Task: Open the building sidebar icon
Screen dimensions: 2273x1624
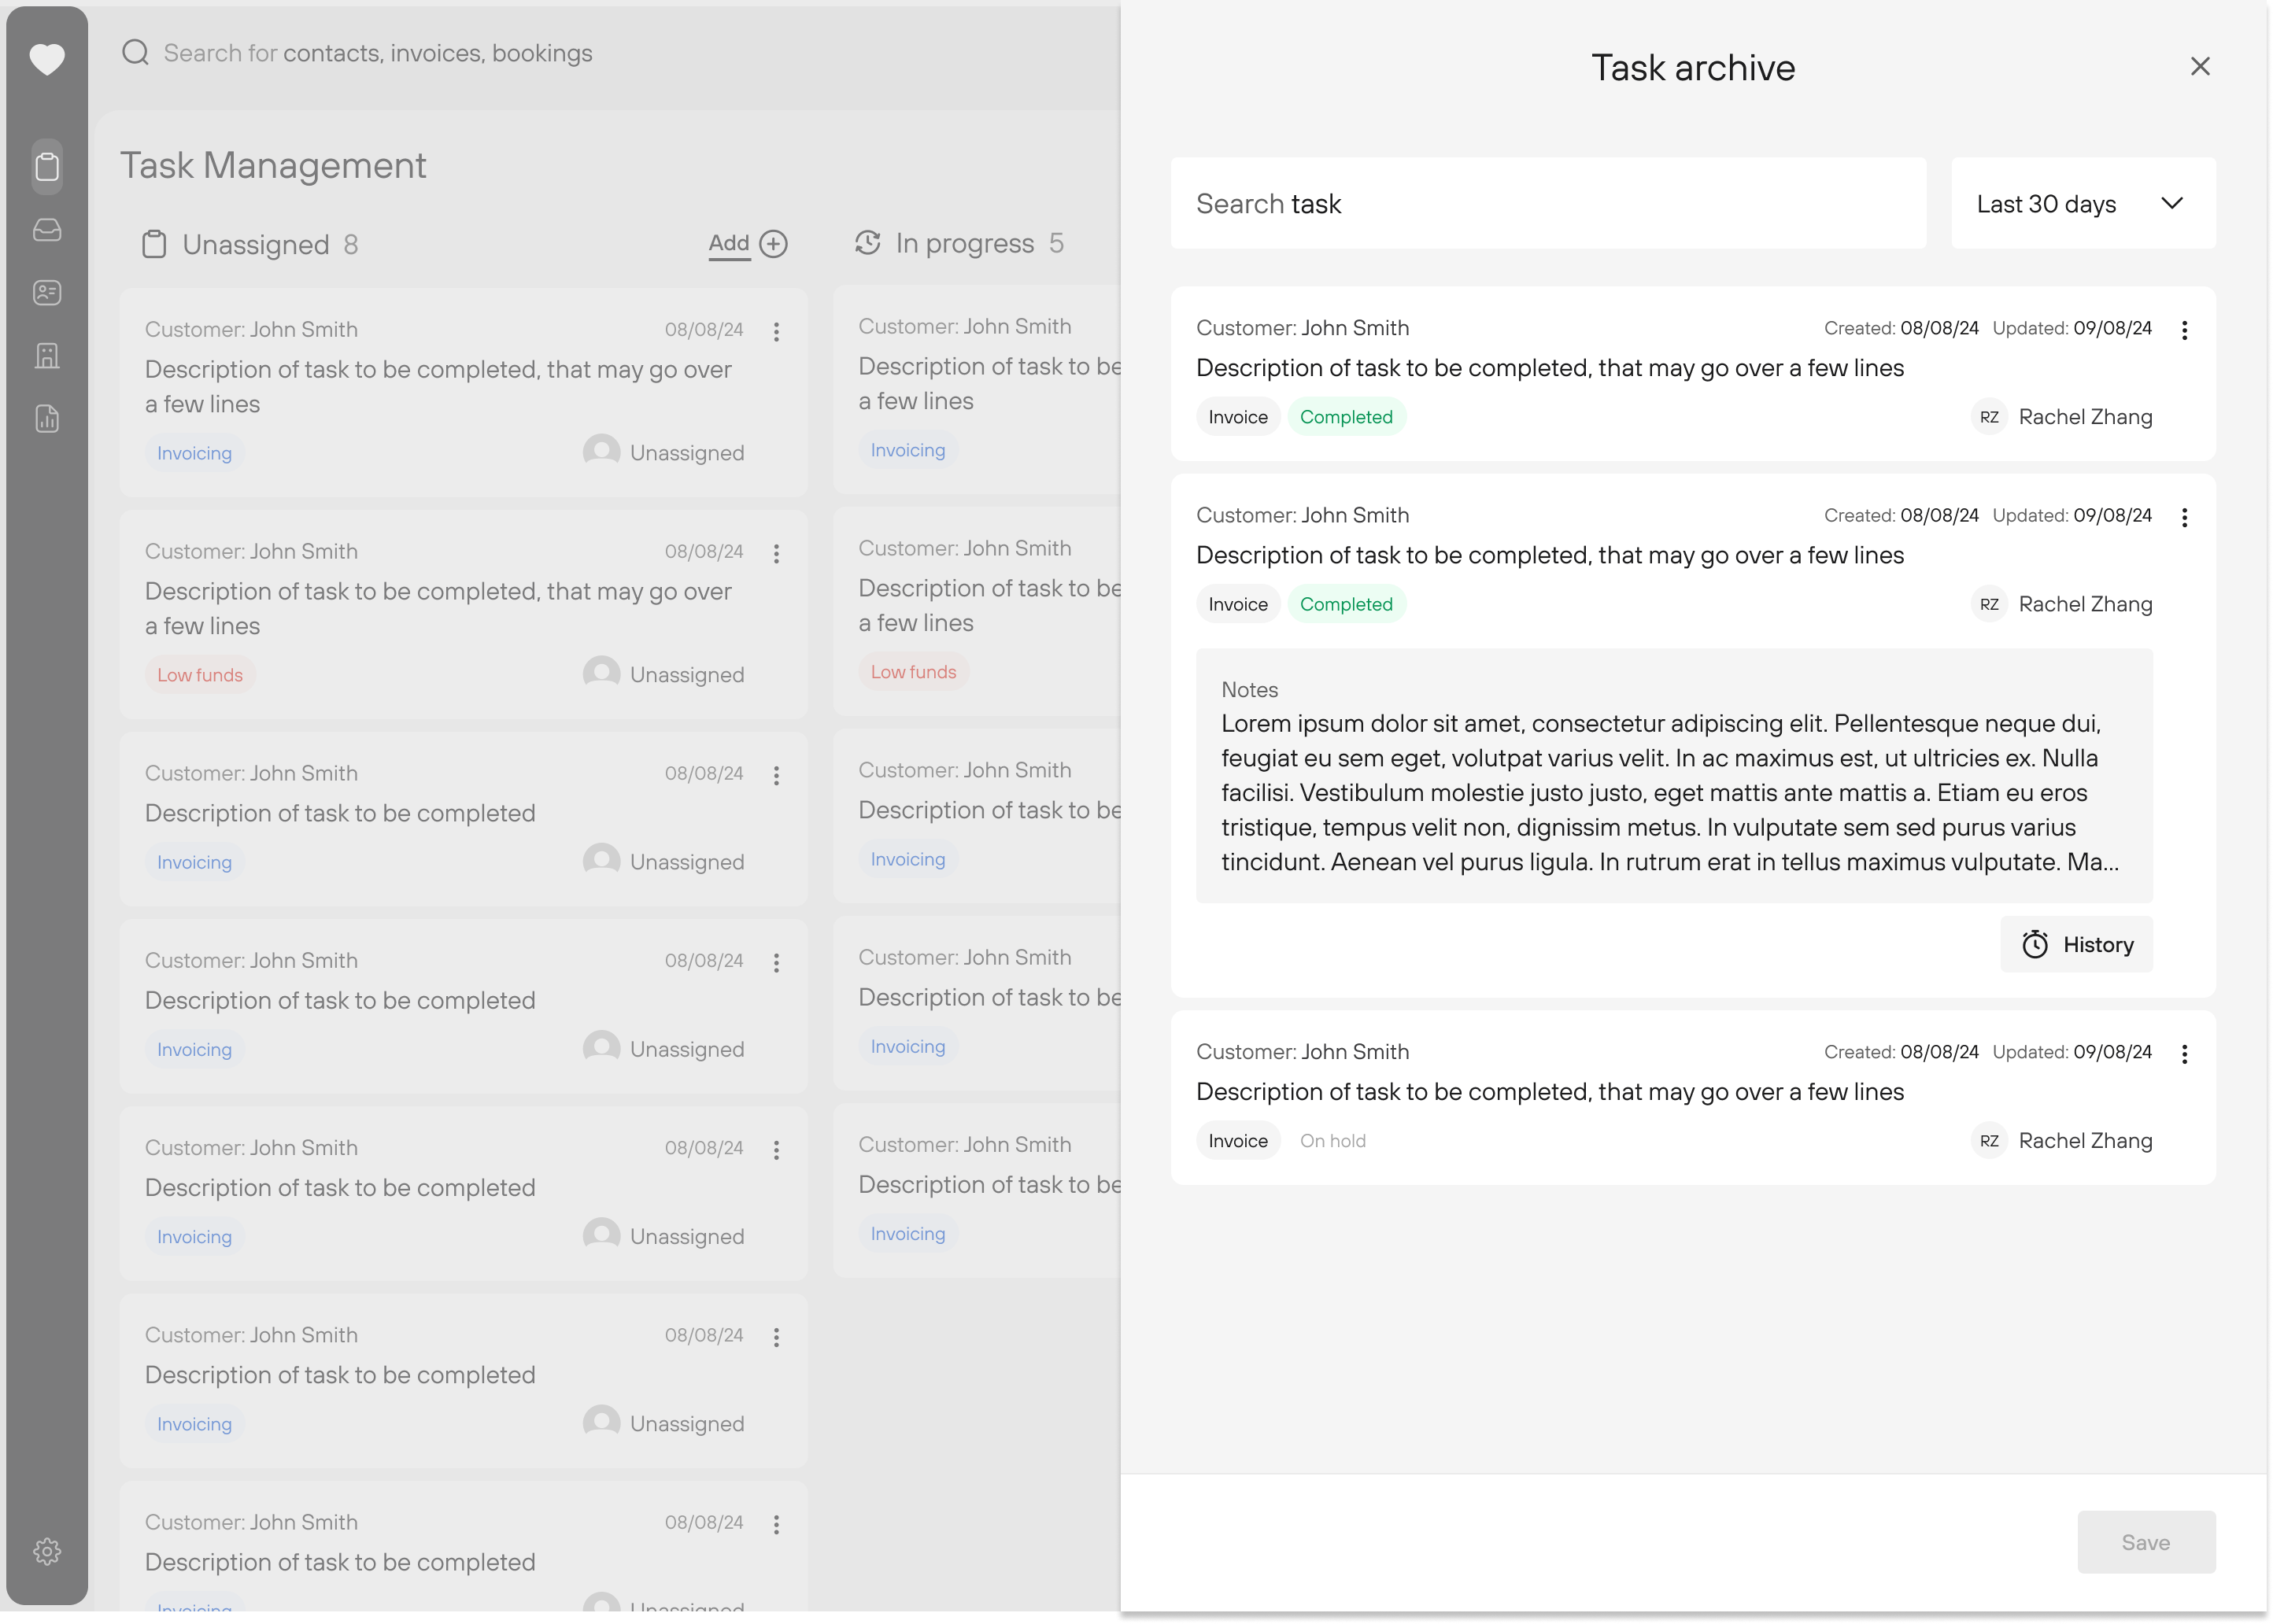Action: pos(47,356)
